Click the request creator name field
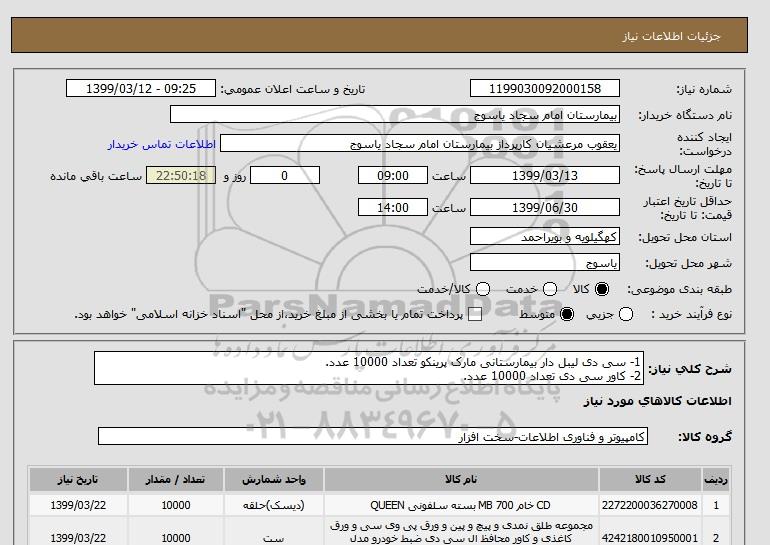Image resolution: width=770 pixels, height=545 pixels. point(420,143)
